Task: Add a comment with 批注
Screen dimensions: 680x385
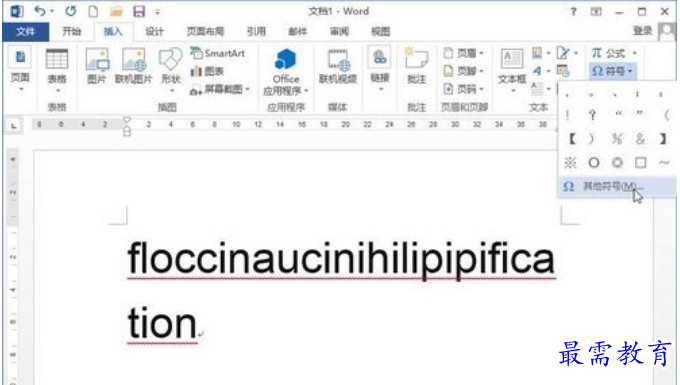Action: coord(416,66)
